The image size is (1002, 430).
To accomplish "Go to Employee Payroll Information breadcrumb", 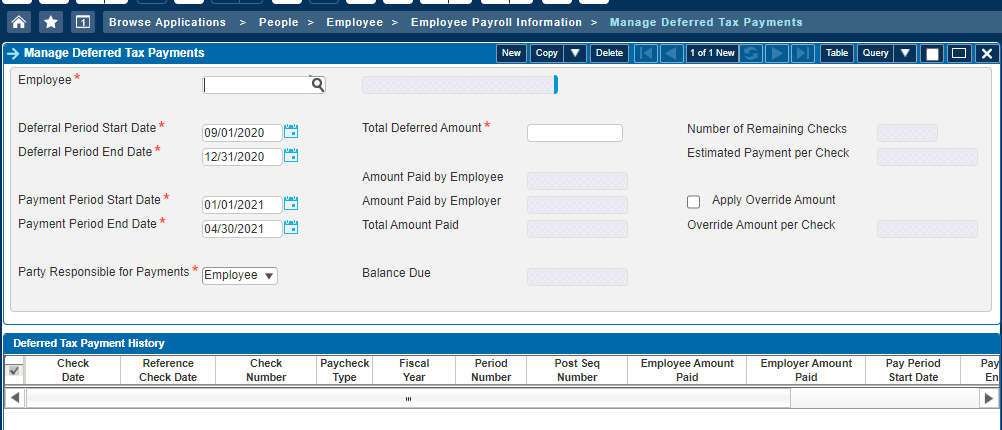I will tap(496, 21).
